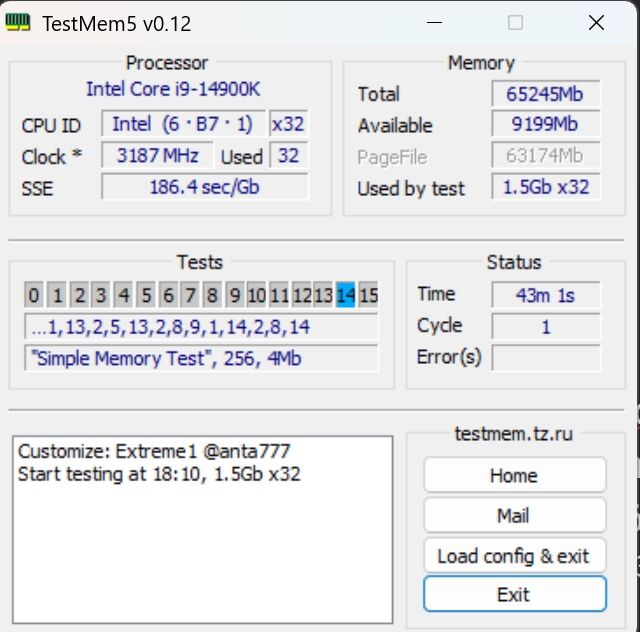The width and height of the screenshot is (640, 632).
Task: Click Load config & exit button
Action: click(515, 556)
